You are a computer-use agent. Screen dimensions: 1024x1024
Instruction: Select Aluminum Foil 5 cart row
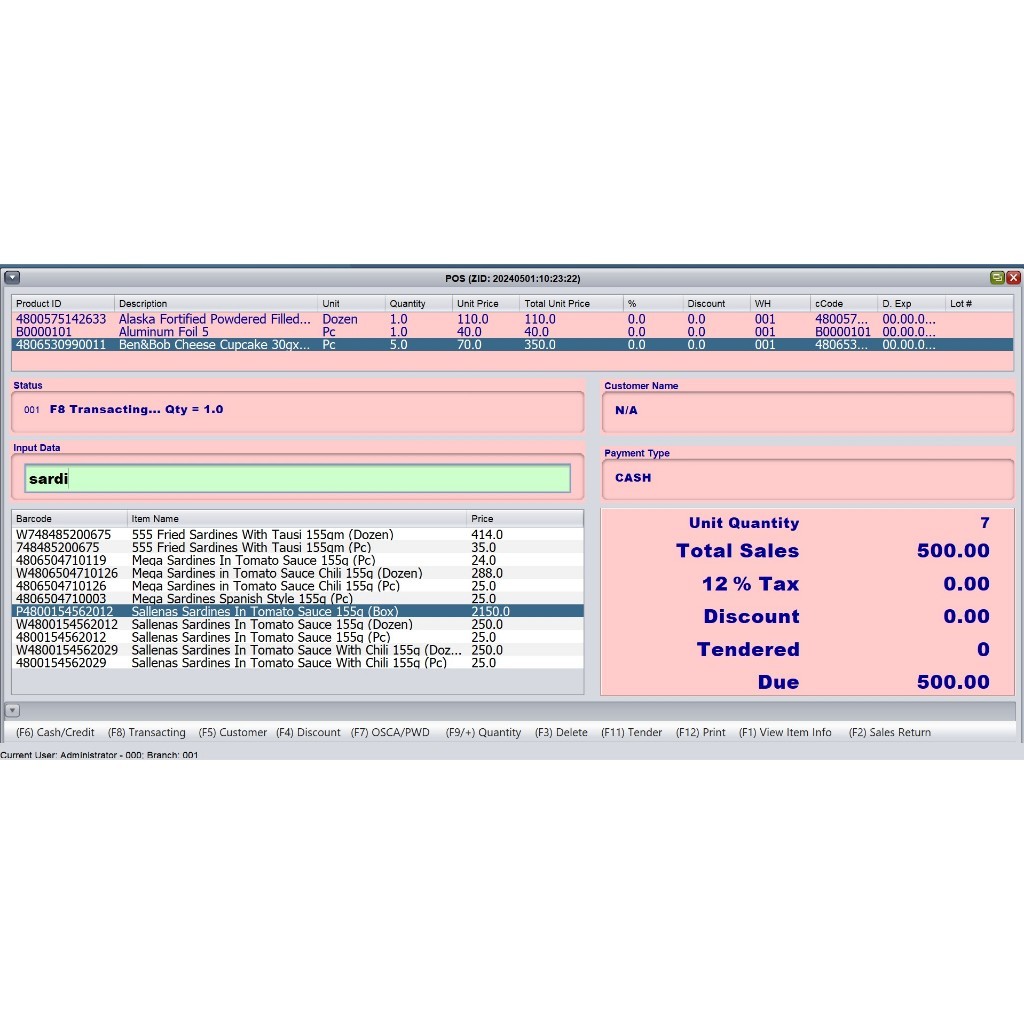[512, 332]
